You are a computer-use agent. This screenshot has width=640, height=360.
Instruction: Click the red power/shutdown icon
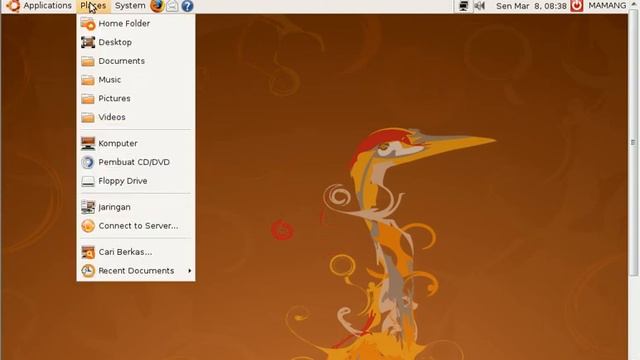pos(576,6)
